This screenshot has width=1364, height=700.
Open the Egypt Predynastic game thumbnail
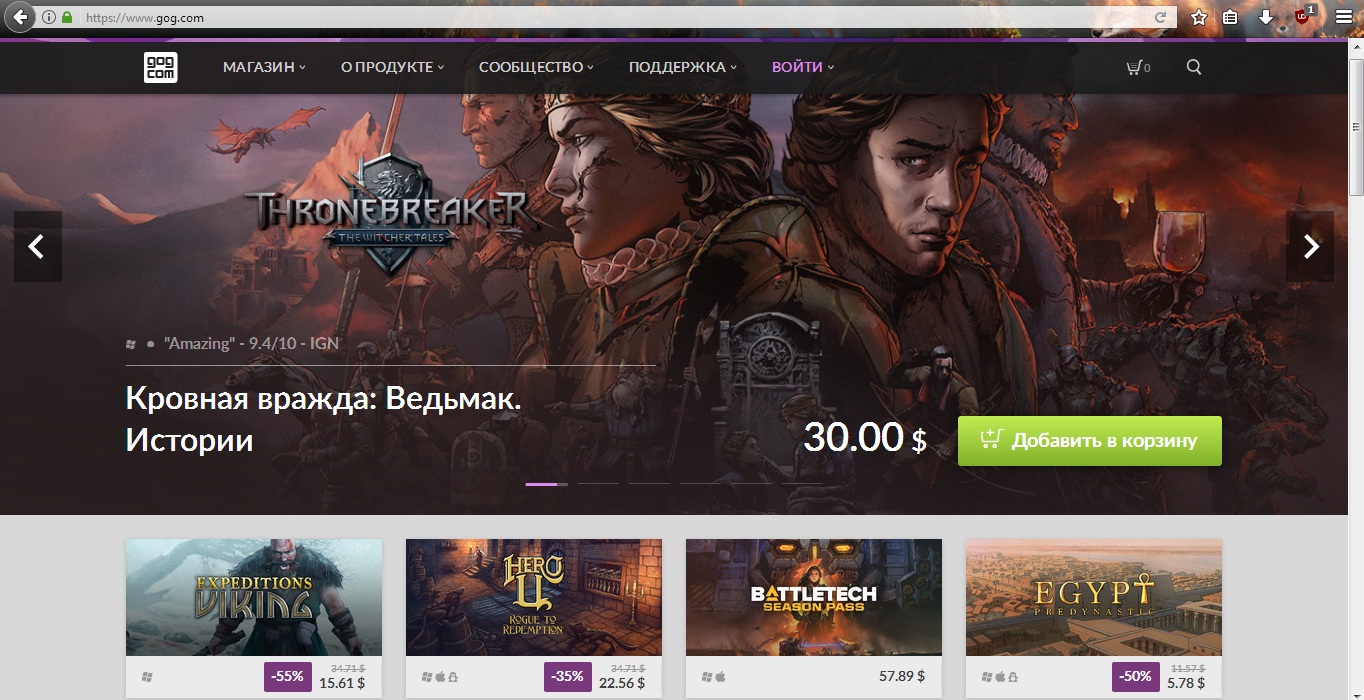click(x=1094, y=597)
